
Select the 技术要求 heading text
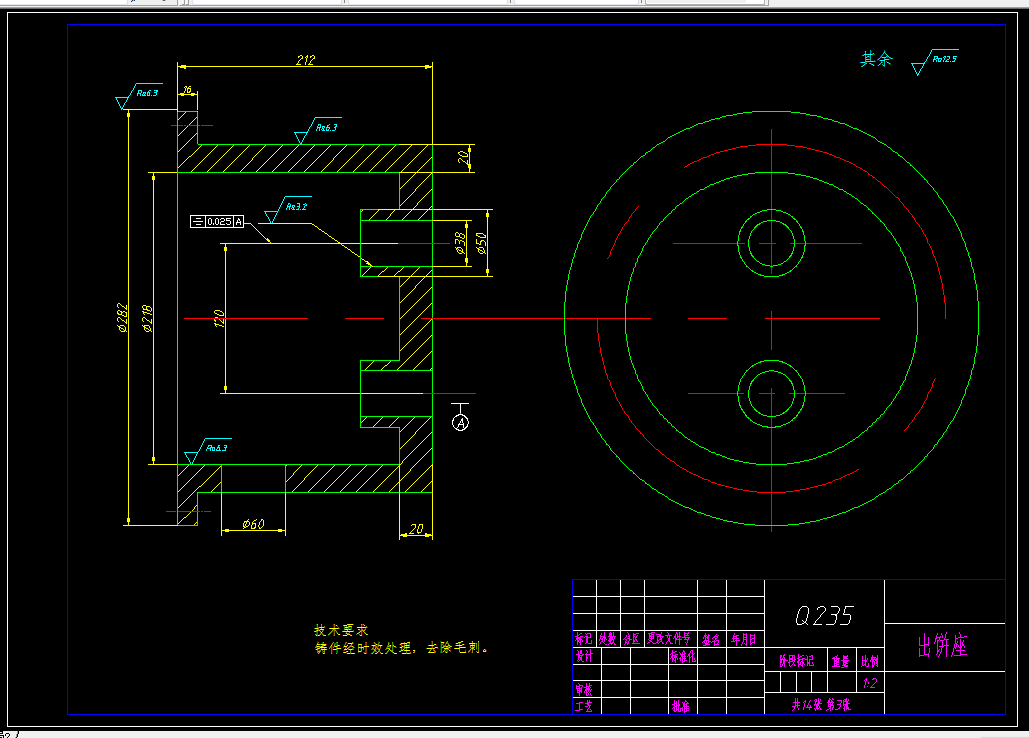[341, 630]
